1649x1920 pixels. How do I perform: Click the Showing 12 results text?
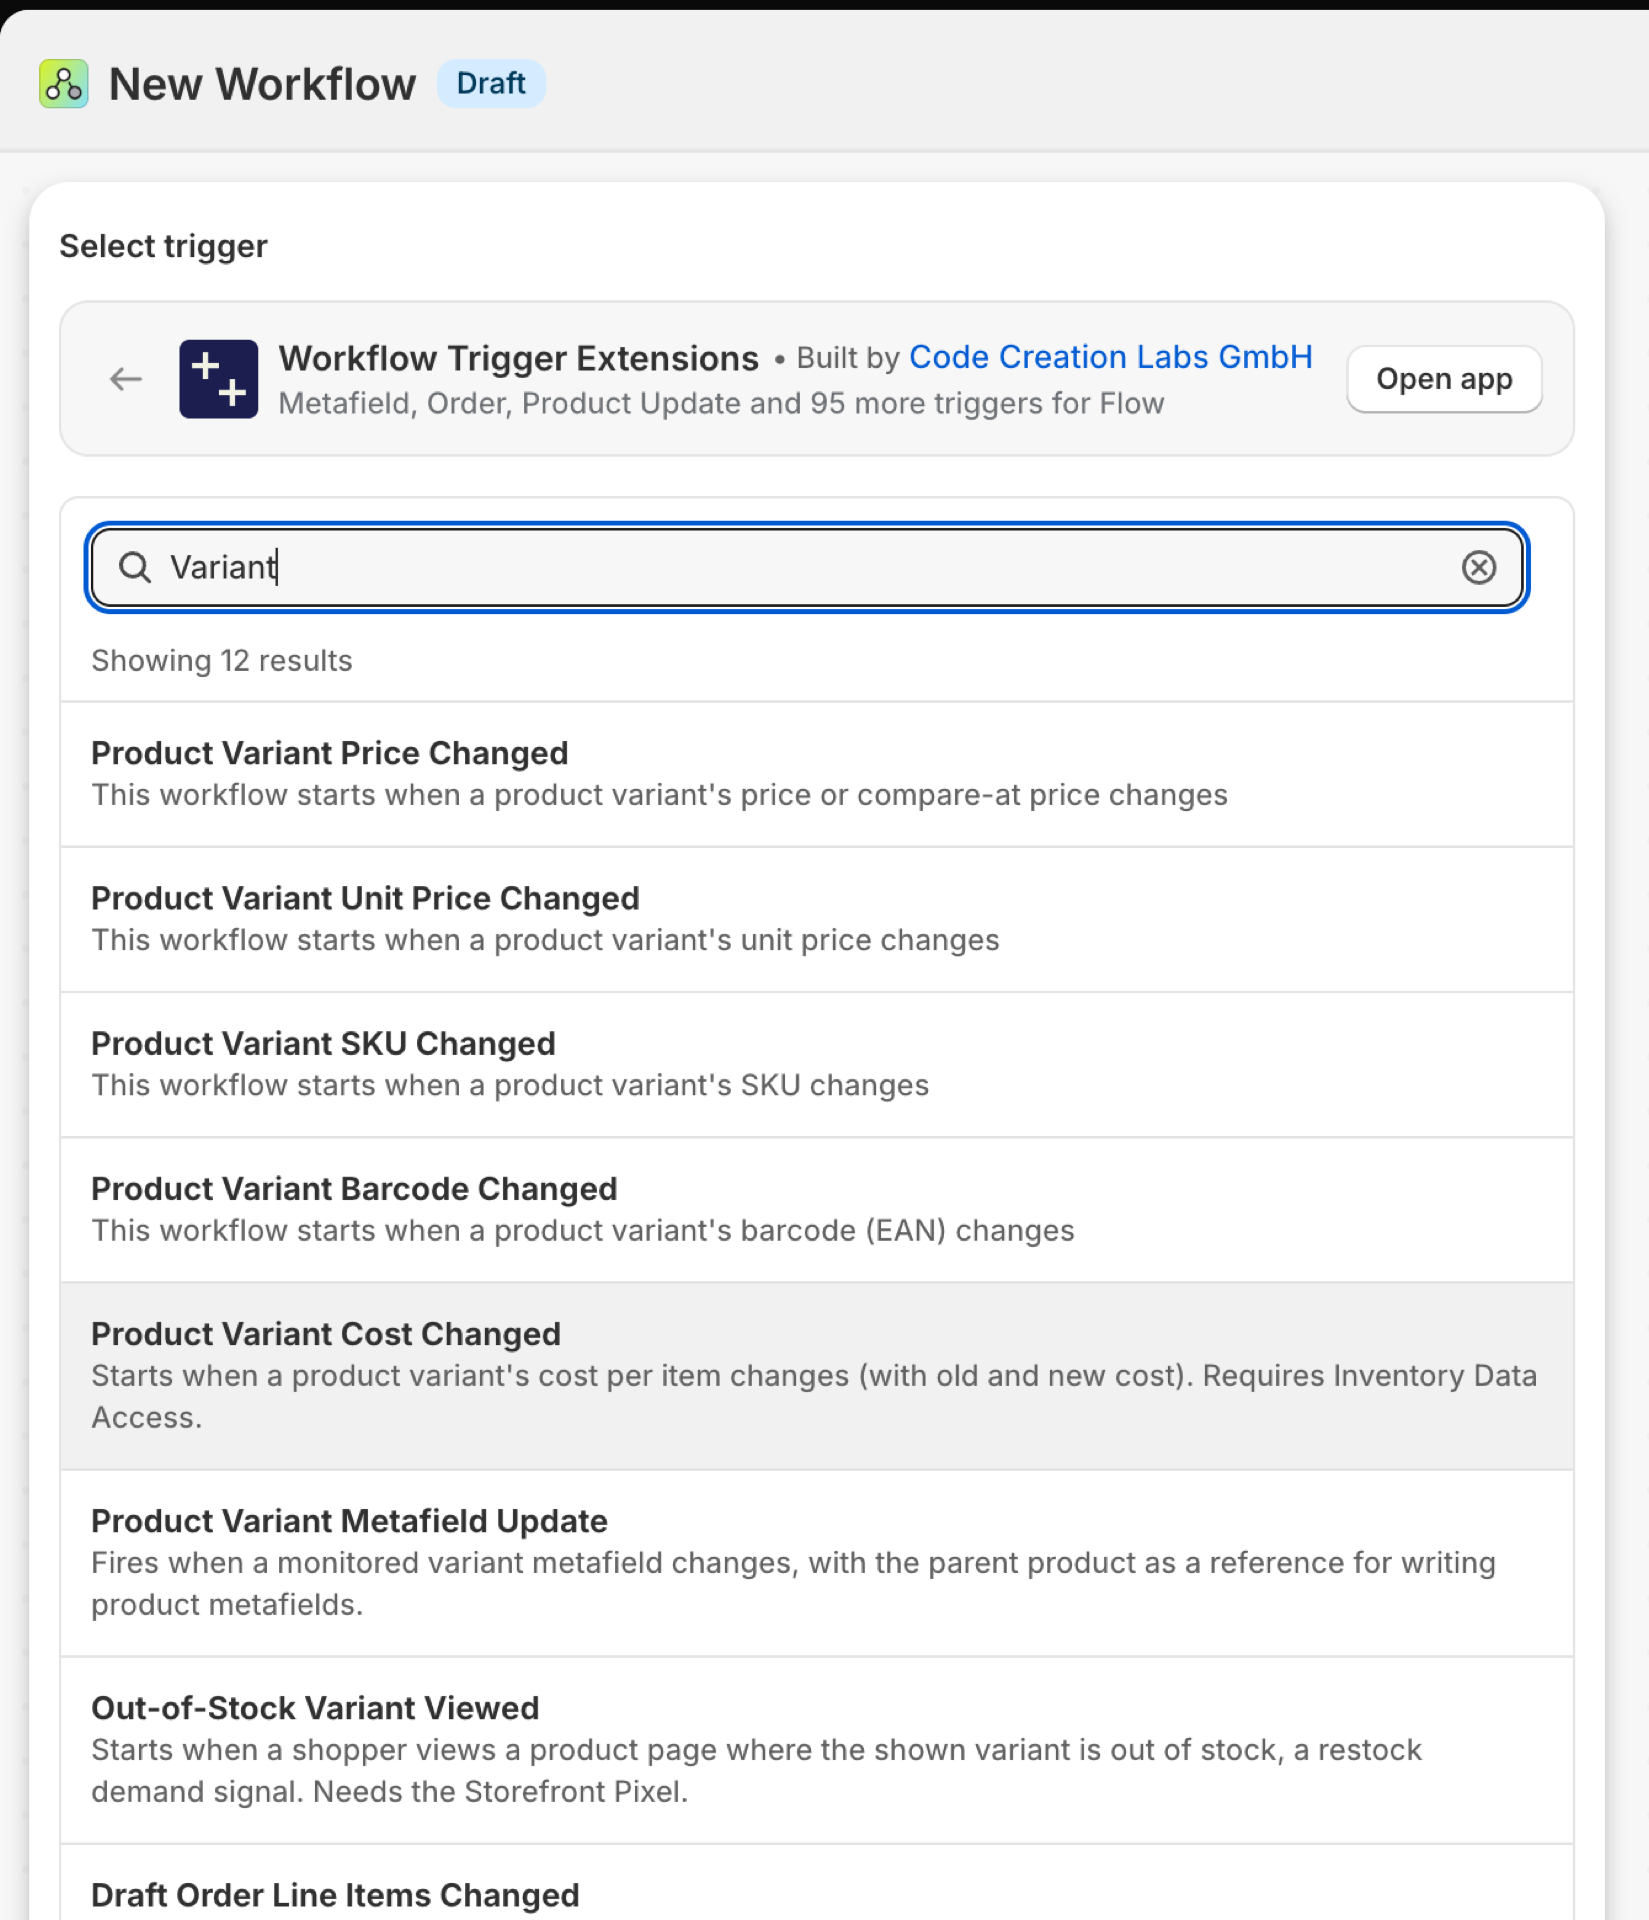[222, 661]
